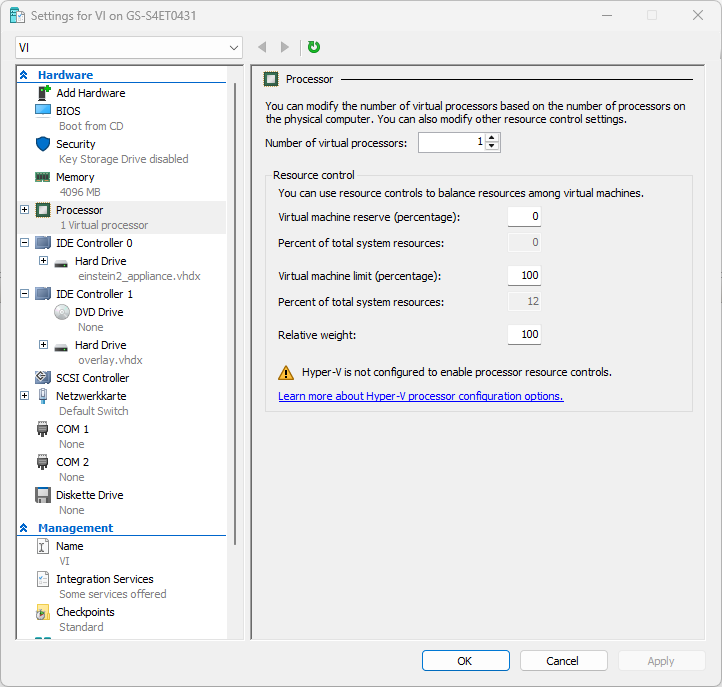
Task: Select the Diskette Drive floppy icon
Action: tap(43, 495)
